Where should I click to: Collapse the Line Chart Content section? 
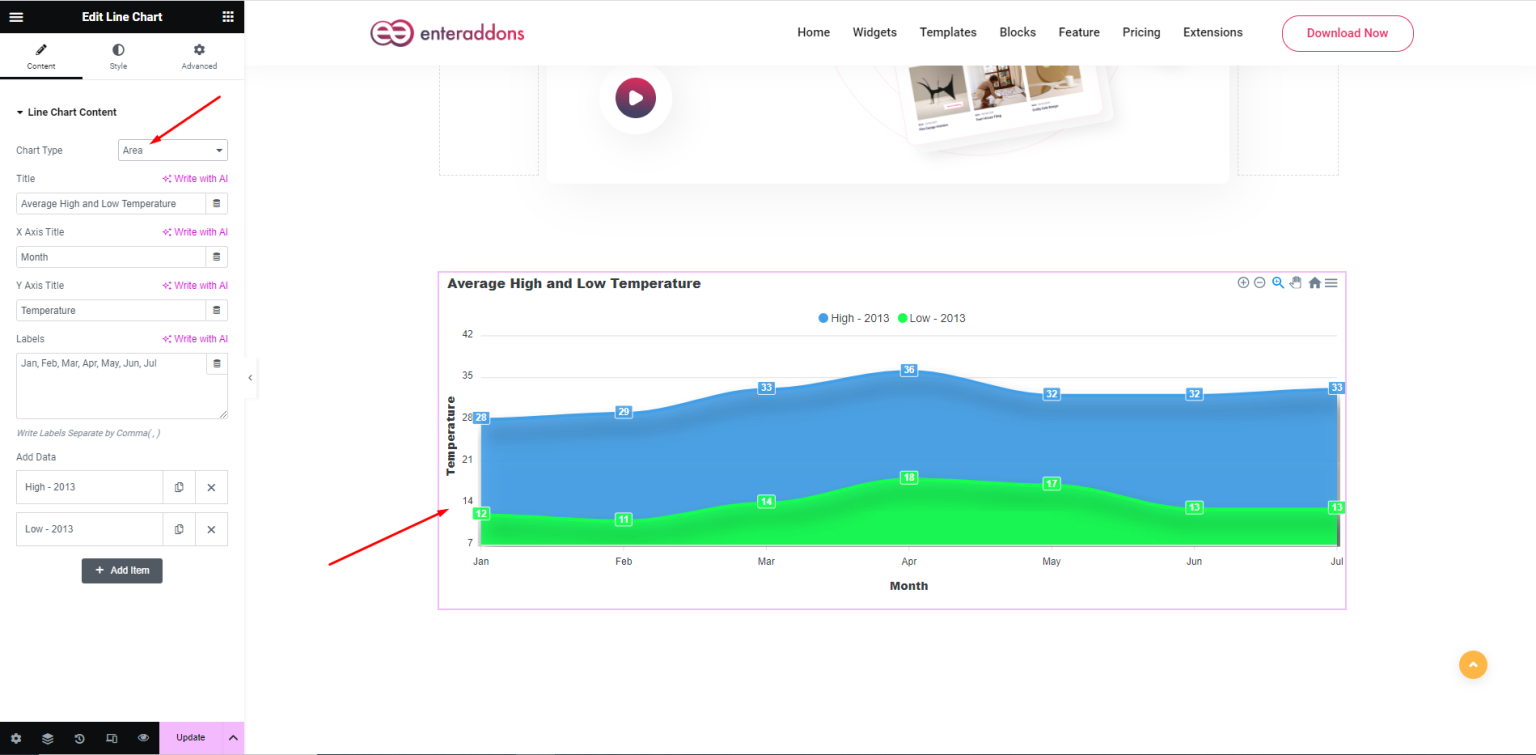tap(67, 112)
